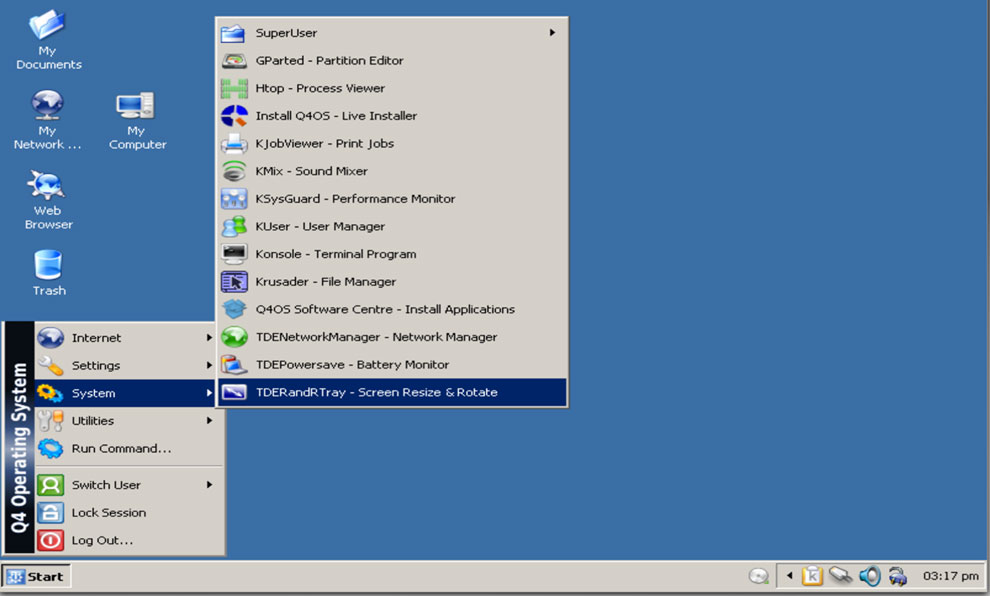Click the Q4OS Software Centre icon
This screenshot has height=596, width=990.
[234, 309]
